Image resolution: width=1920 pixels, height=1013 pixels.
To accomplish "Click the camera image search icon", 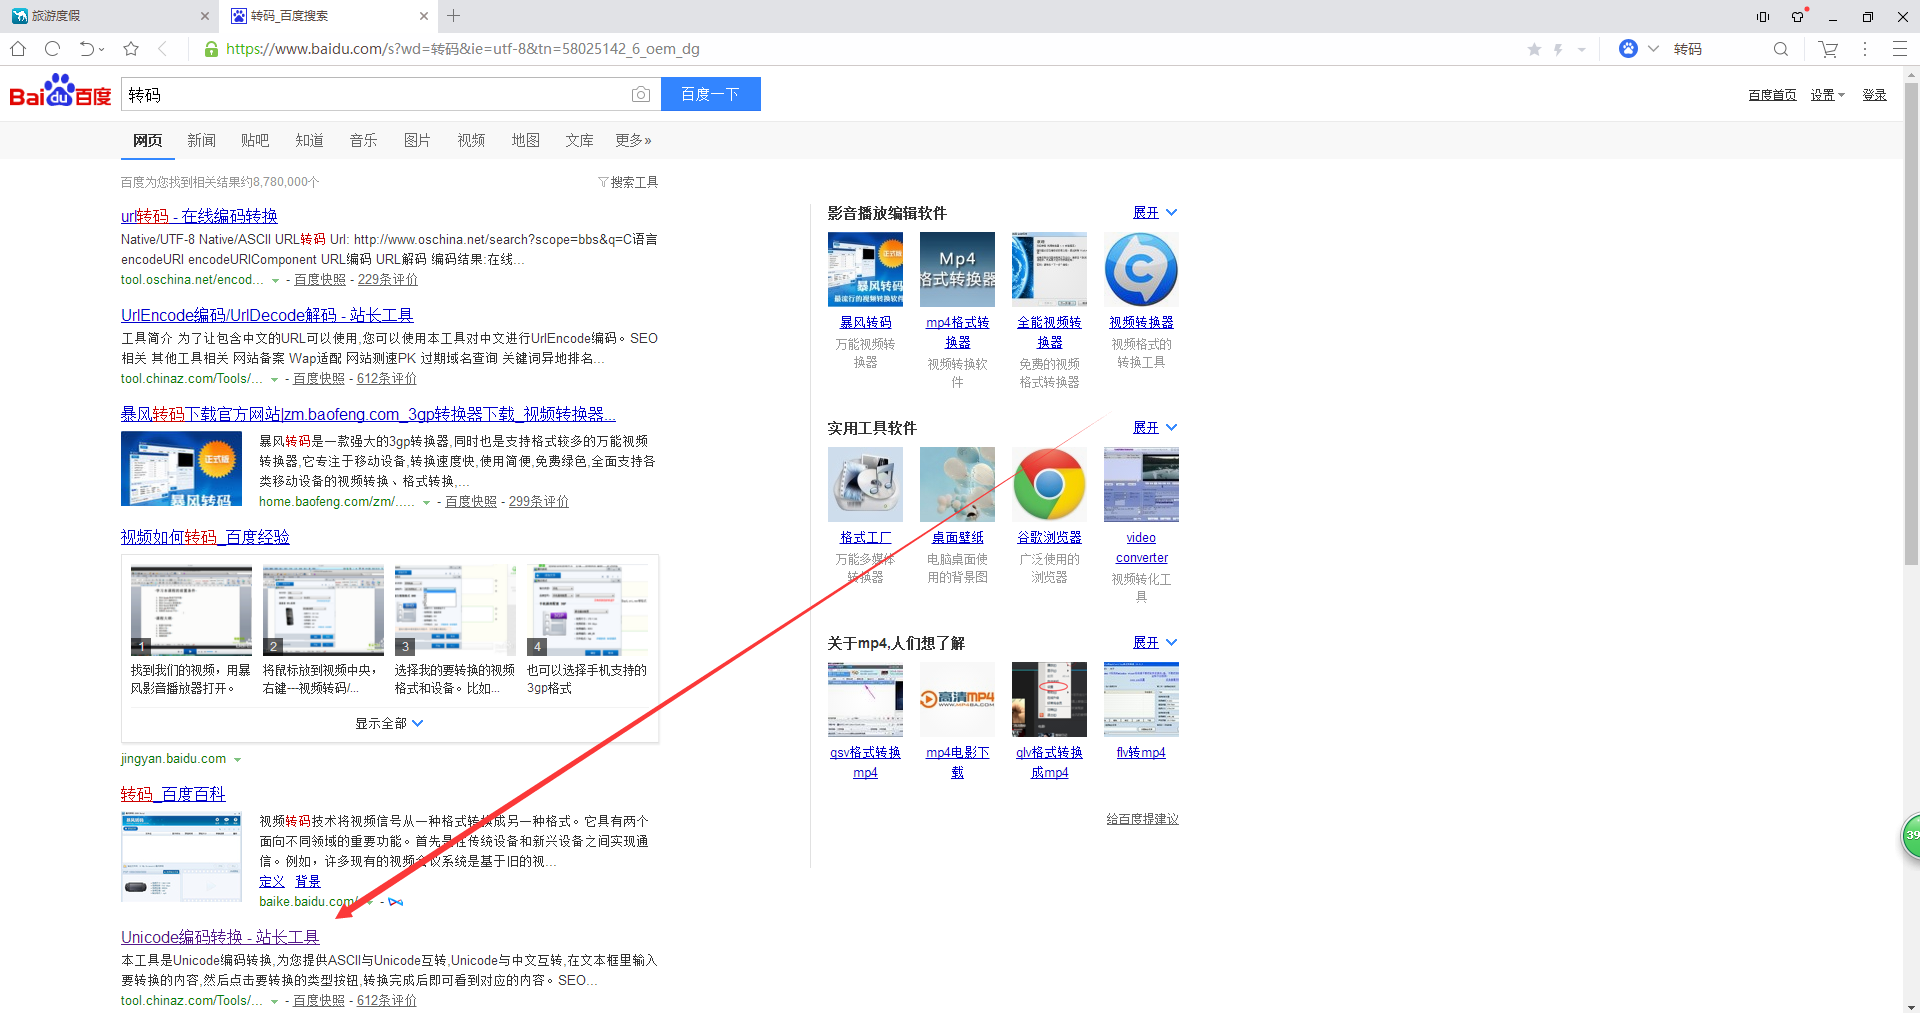I will (641, 94).
